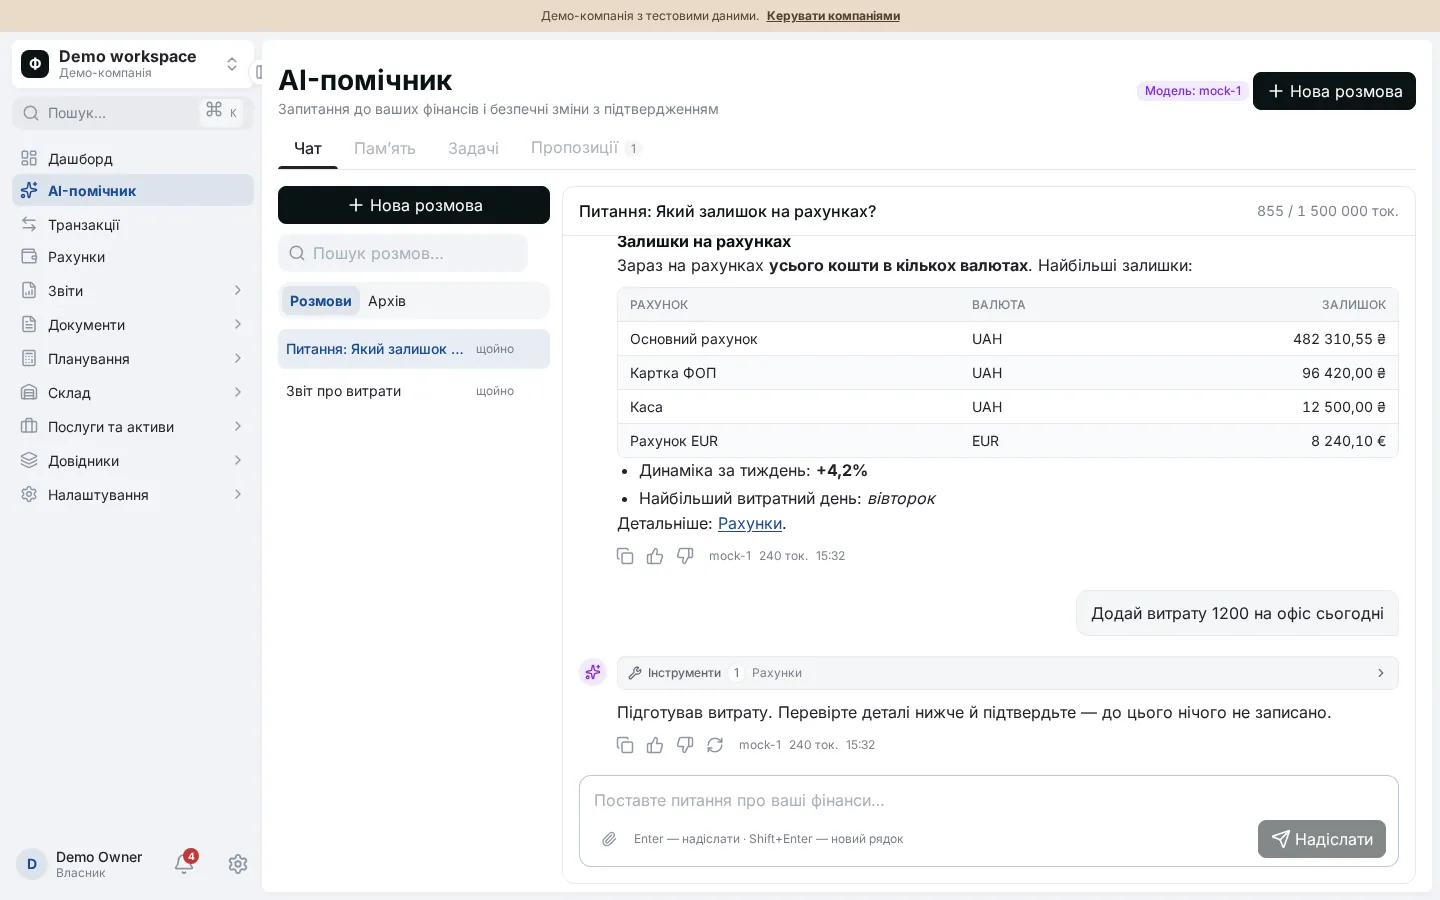Like the account balances reply

point(655,556)
